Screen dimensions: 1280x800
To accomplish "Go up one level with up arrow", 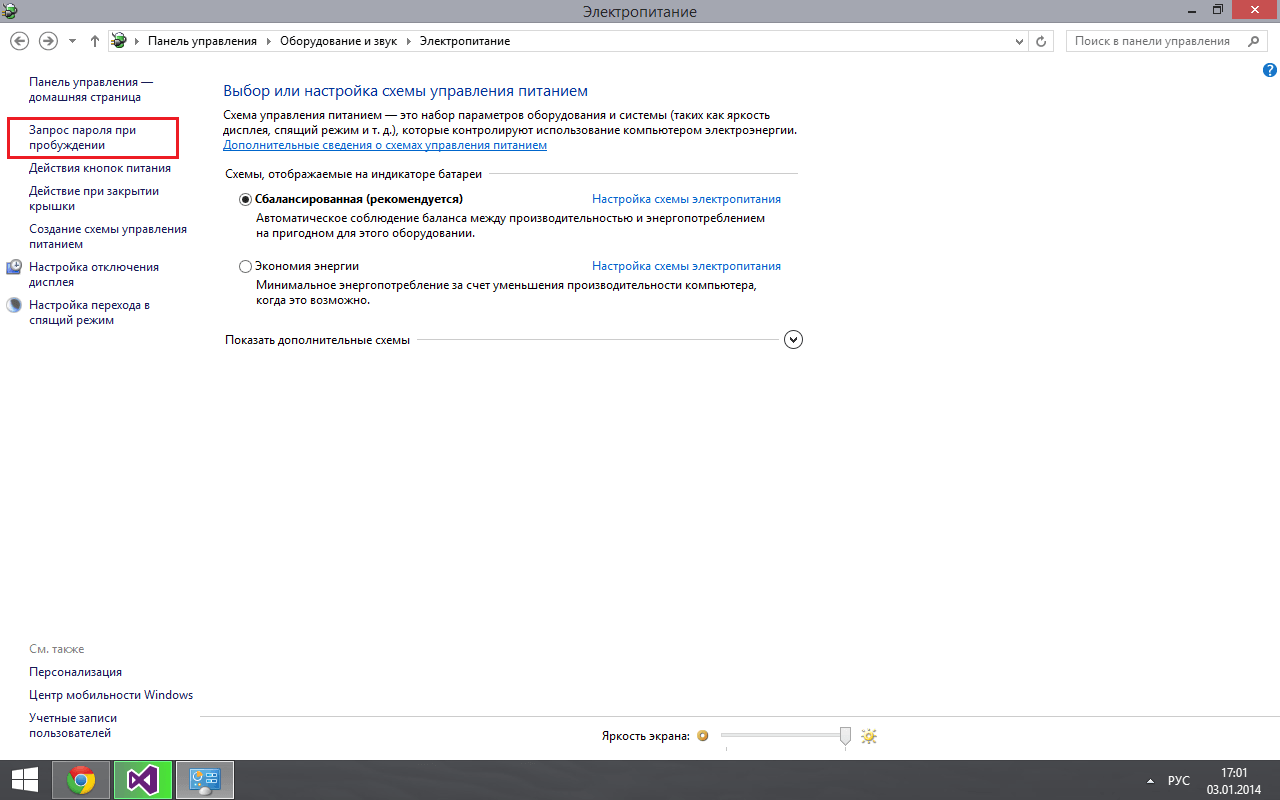I will click(95, 41).
